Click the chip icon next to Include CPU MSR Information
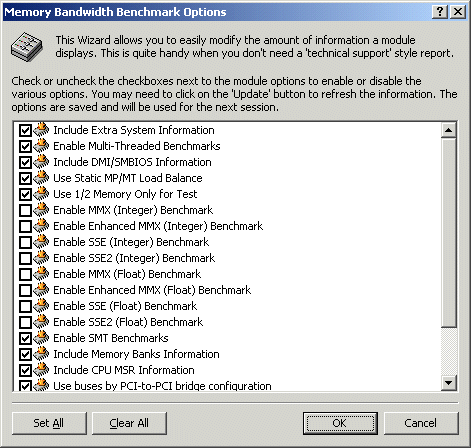The height and width of the screenshot is (448, 471). tap(41, 370)
